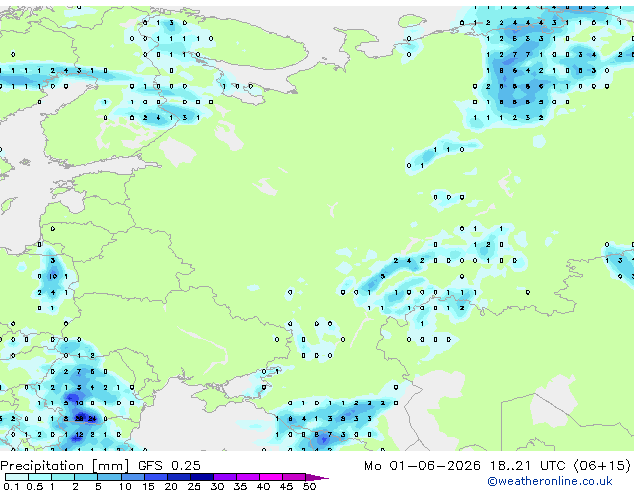
Task: Click the '24' precipitation value on the map
Action: [x=92, y=419]
